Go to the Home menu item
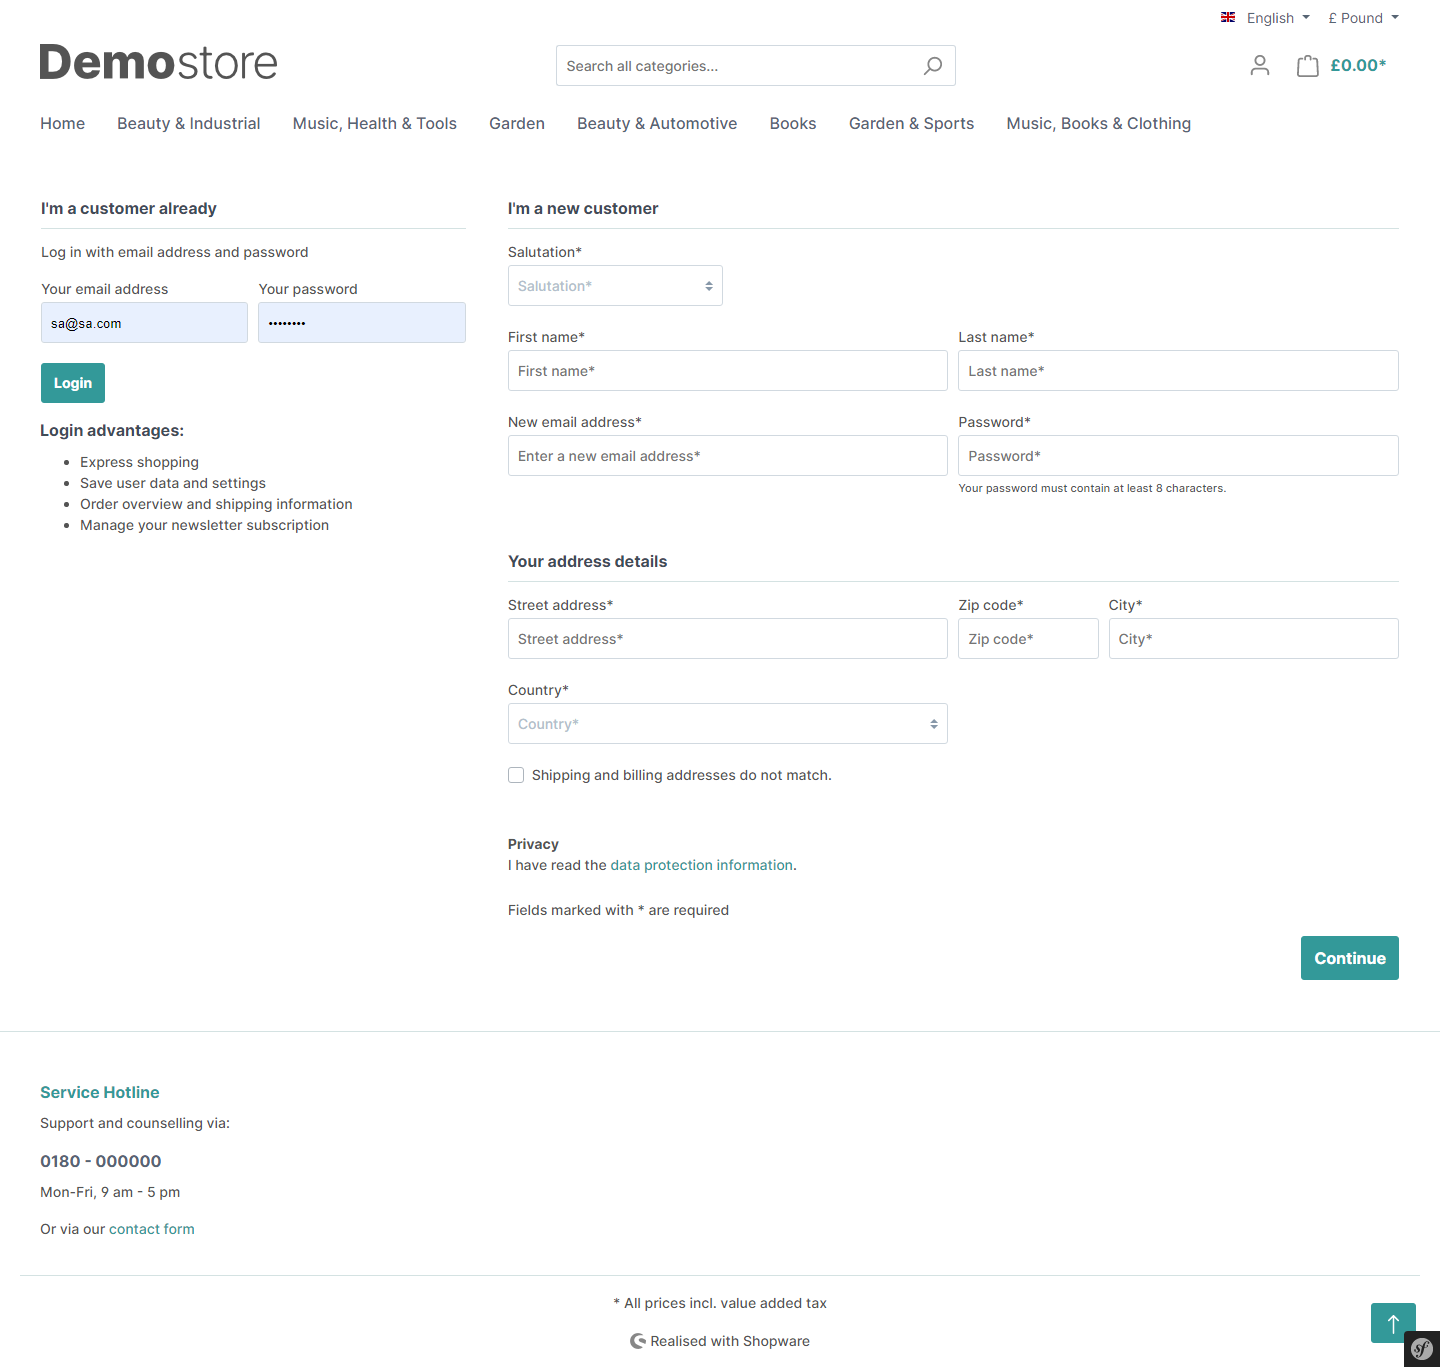This screenshot has height=1367, width=1440. point(63,123)
